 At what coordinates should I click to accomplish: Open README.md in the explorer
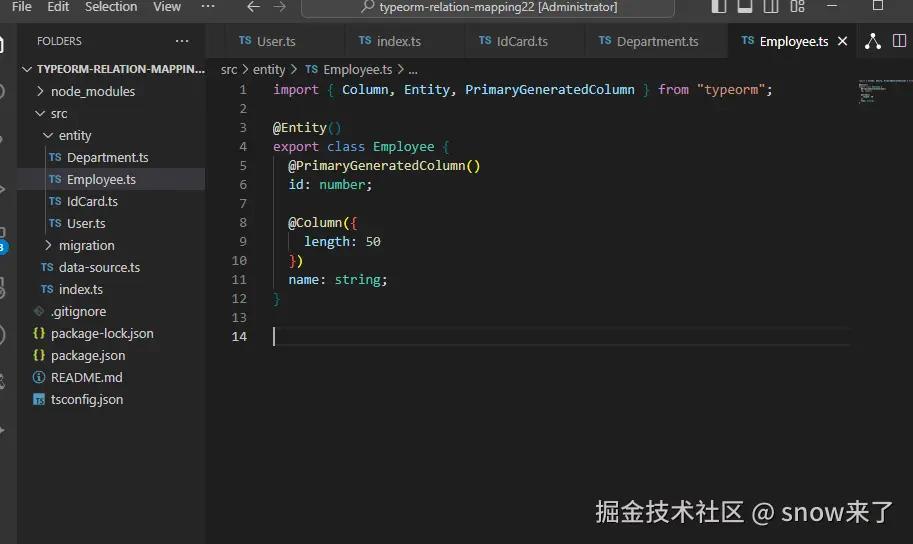point(111,377)
